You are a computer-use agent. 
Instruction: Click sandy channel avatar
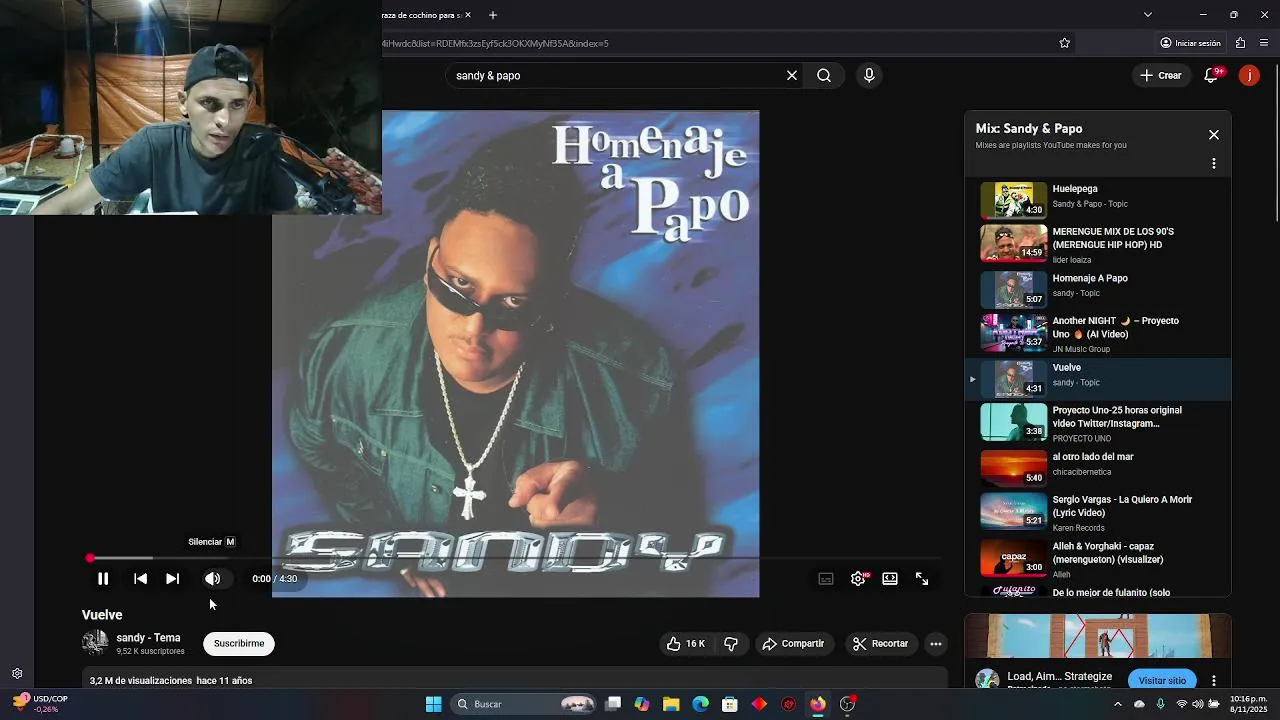pos(95,643)
